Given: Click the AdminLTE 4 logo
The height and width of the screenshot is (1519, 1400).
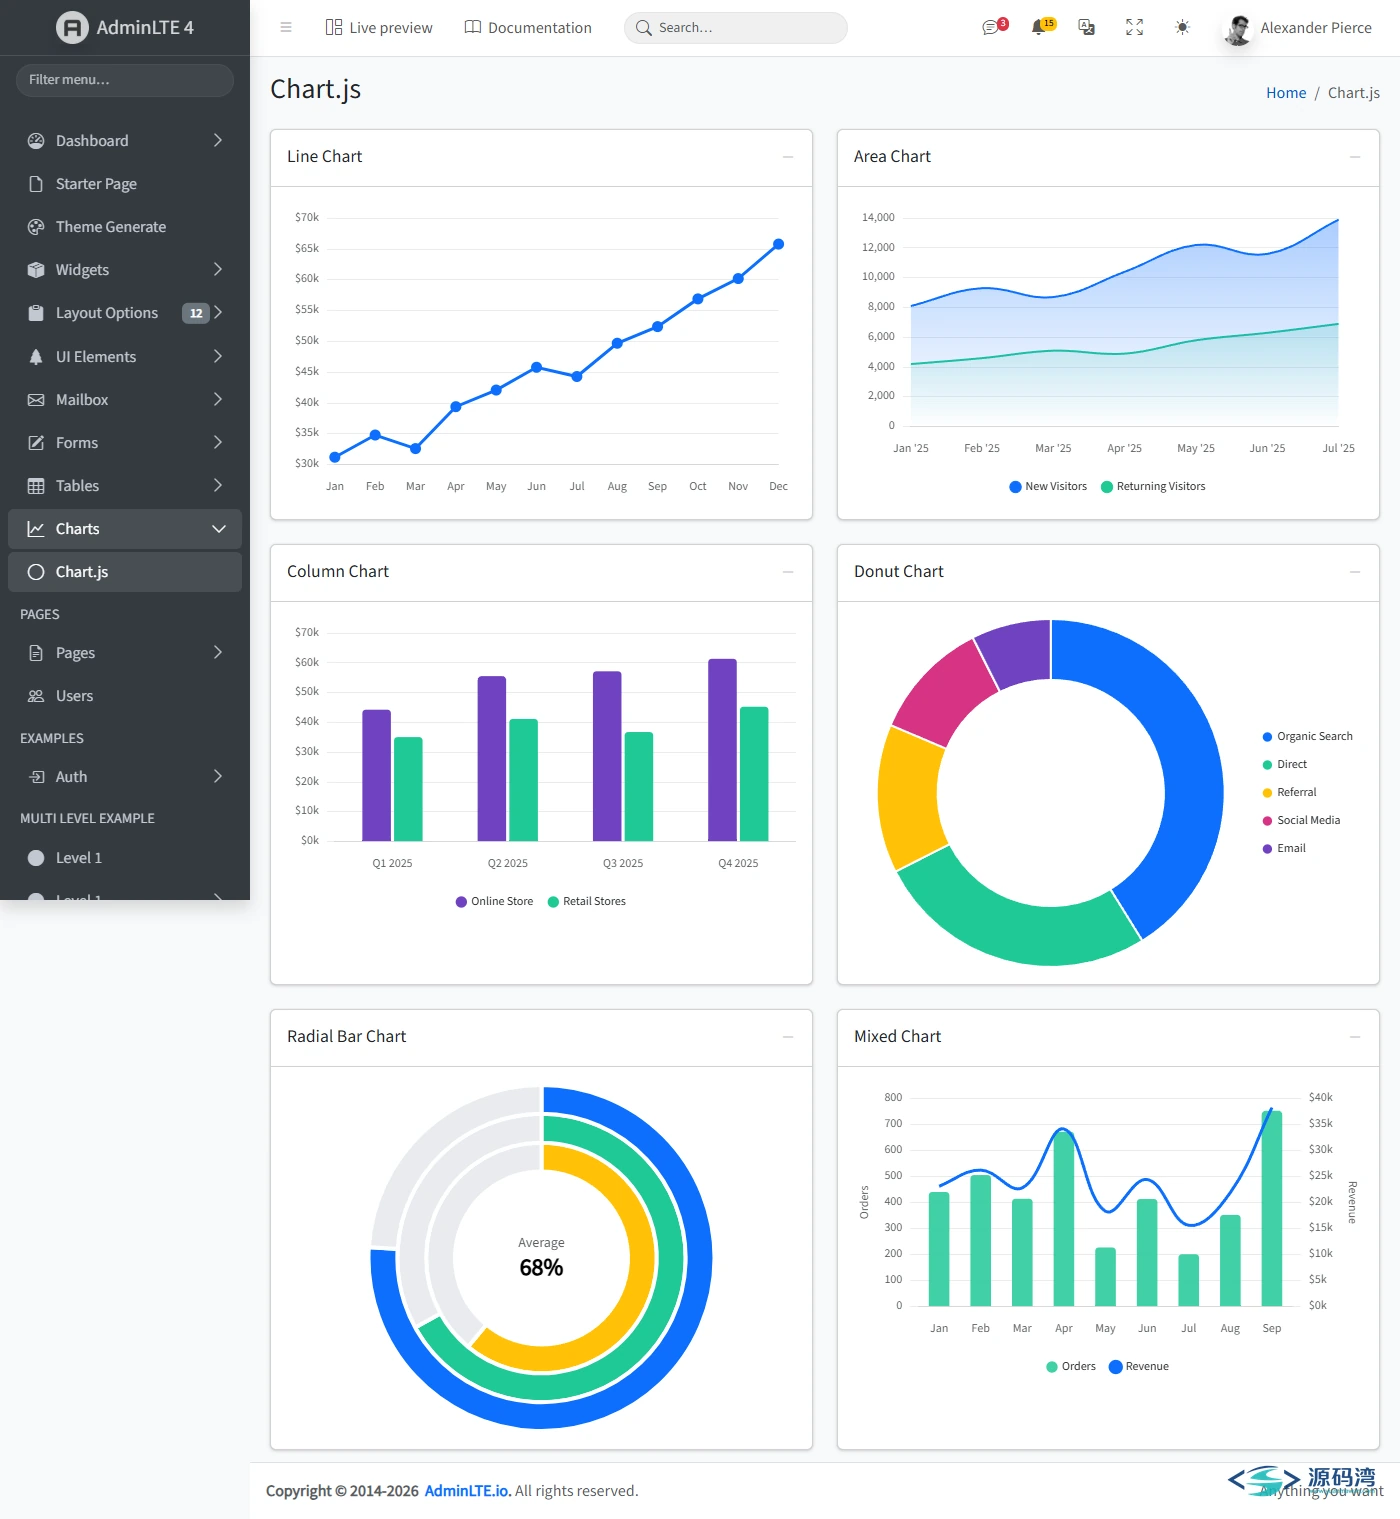Looking at the screenshot, I should [x=125, y=28].
